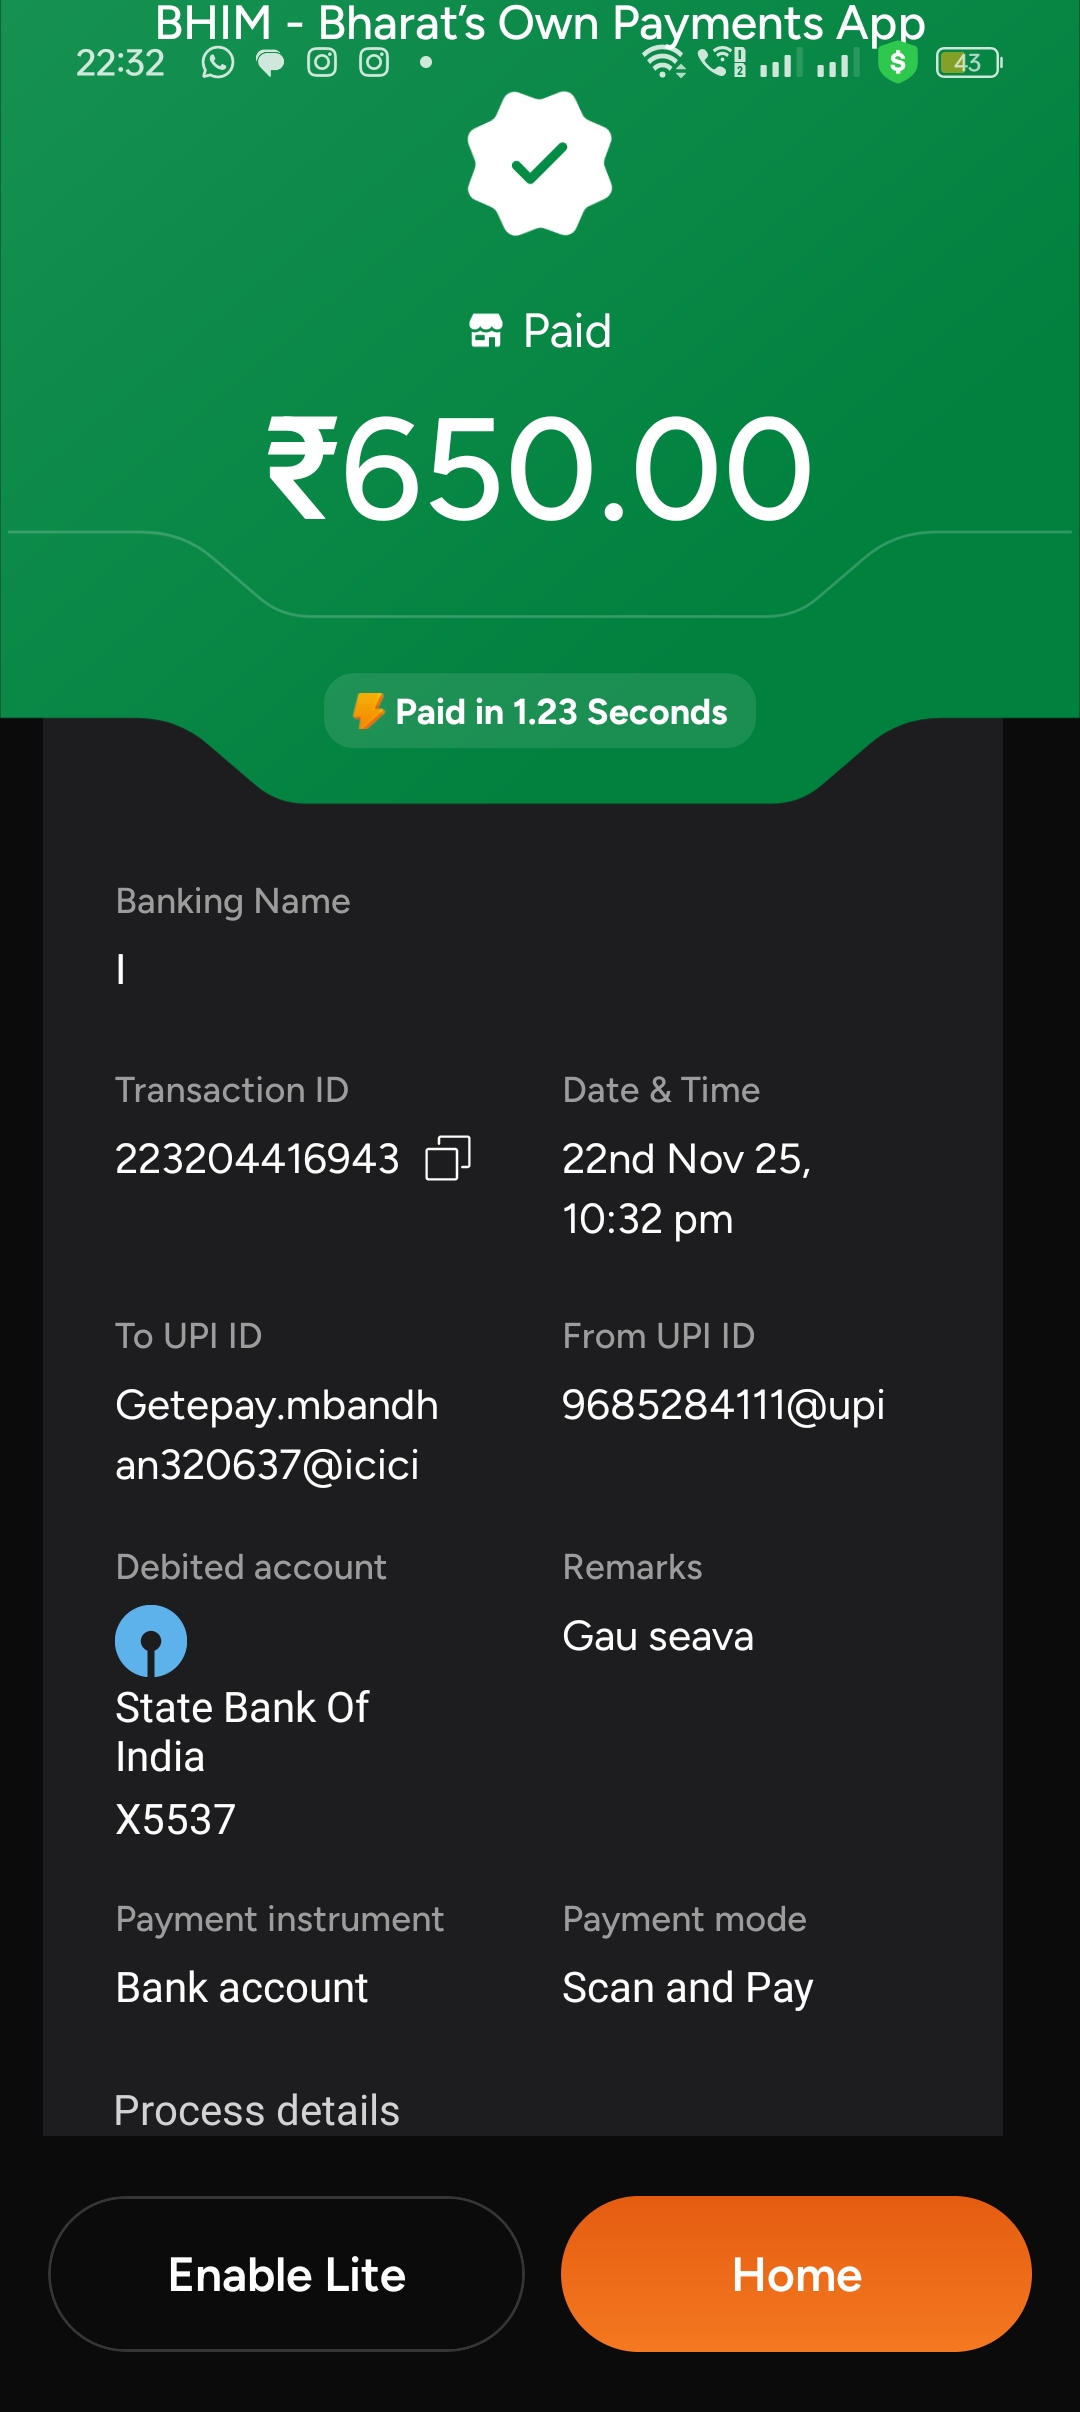Copy the transaction ID using copy icon

point(448,1159)
